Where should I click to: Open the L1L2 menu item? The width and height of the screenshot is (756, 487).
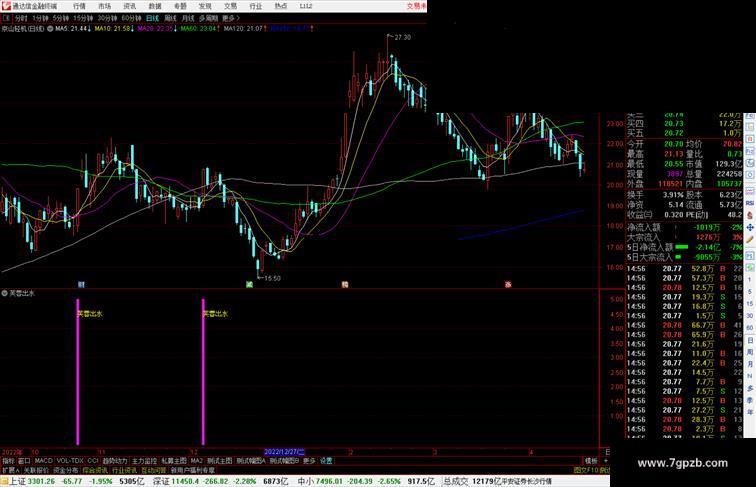point(306,6)
